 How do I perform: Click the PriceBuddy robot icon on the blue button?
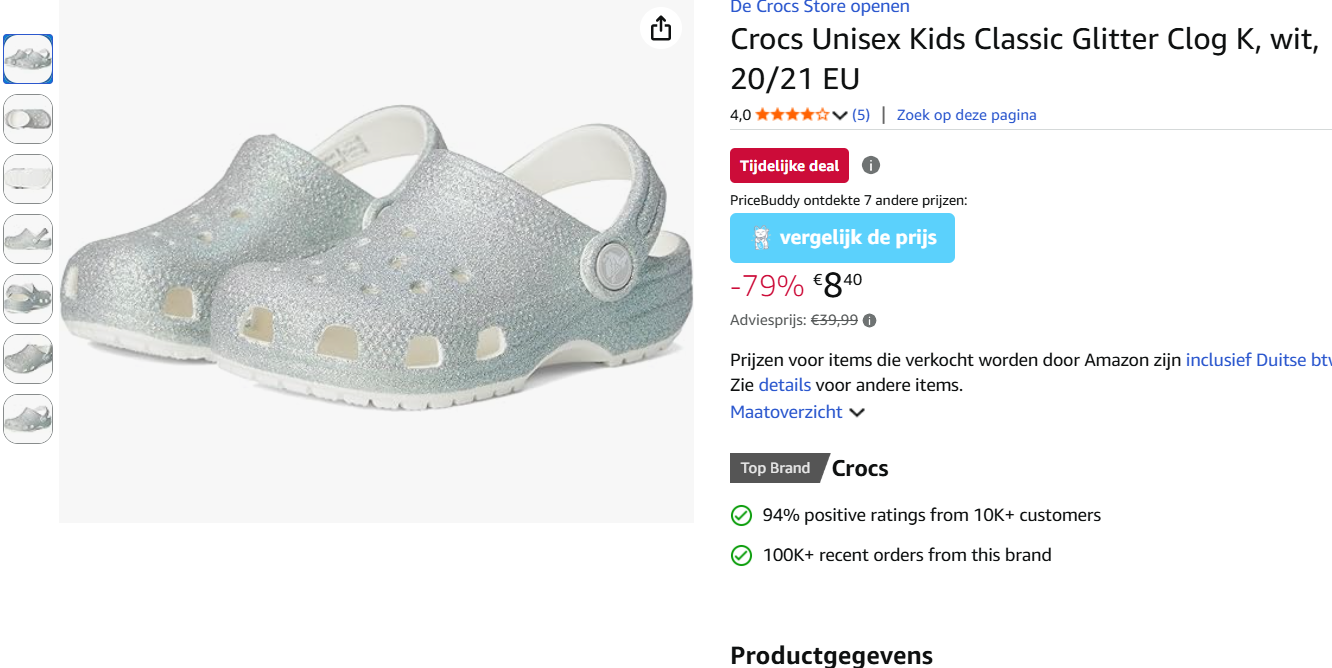pos(762,237)
